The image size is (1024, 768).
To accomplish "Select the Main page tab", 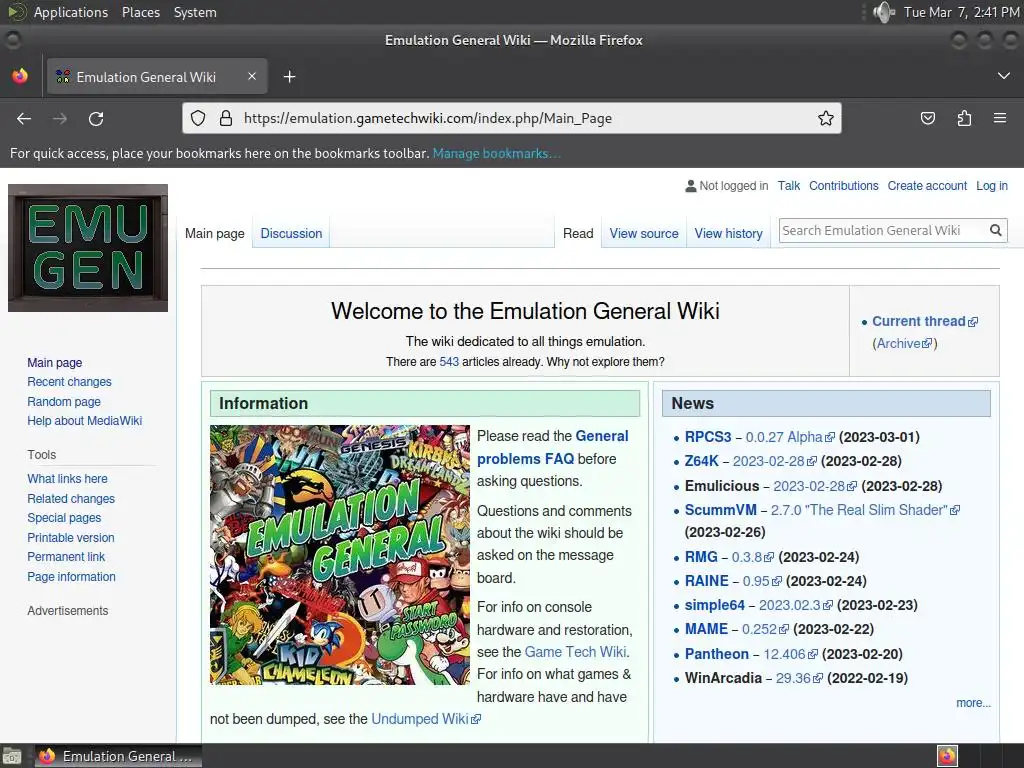I will 214,233.
